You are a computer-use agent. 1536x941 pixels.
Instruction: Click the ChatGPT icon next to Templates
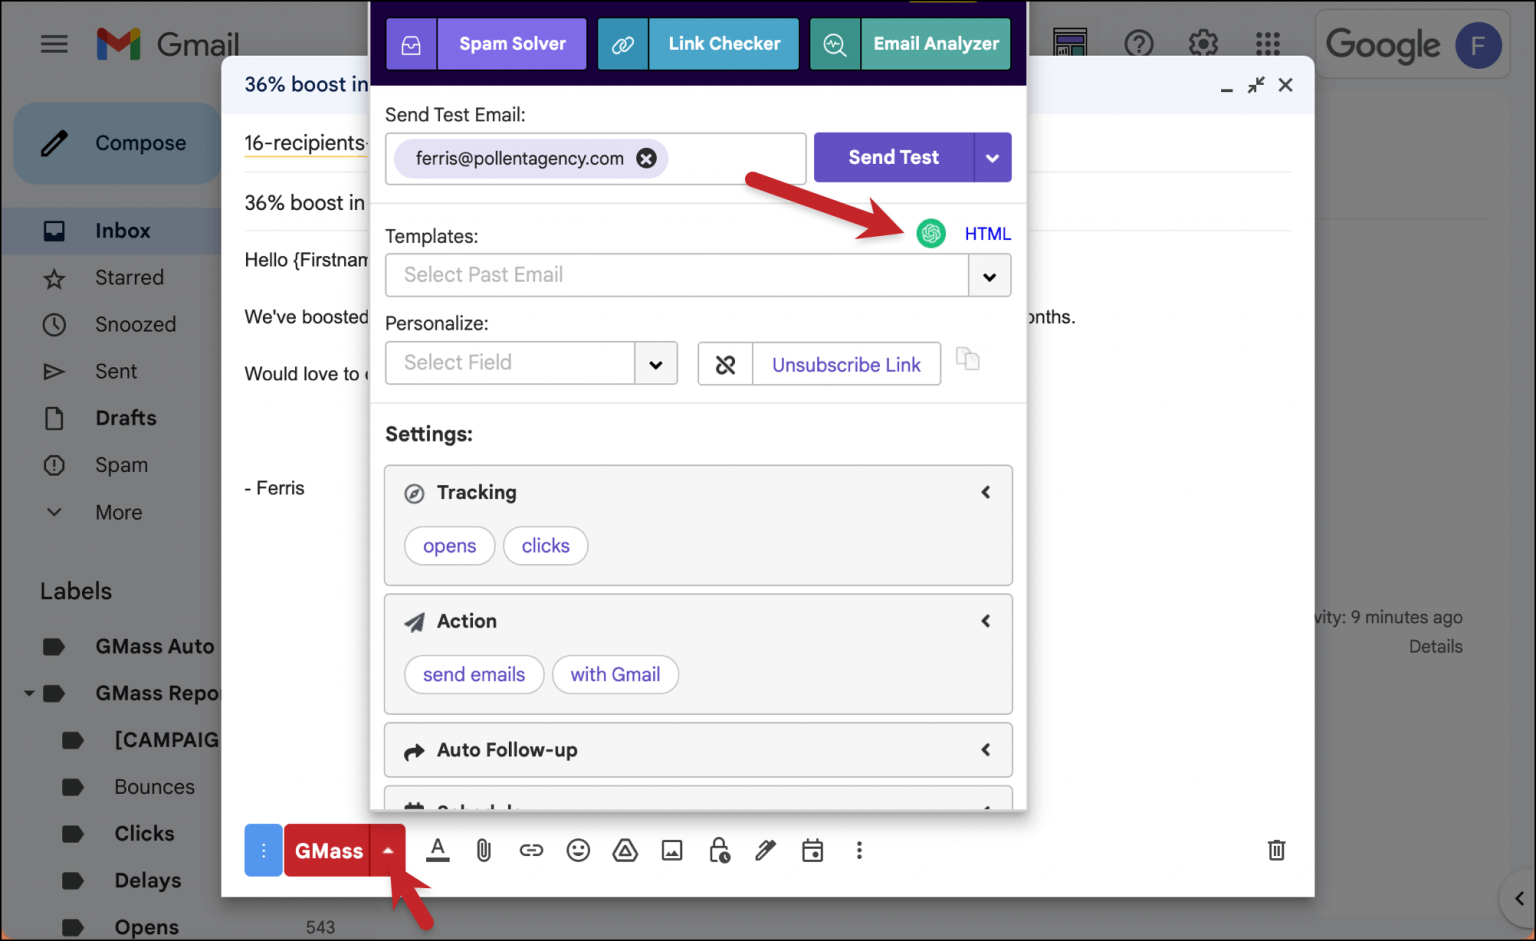point(931,233)
